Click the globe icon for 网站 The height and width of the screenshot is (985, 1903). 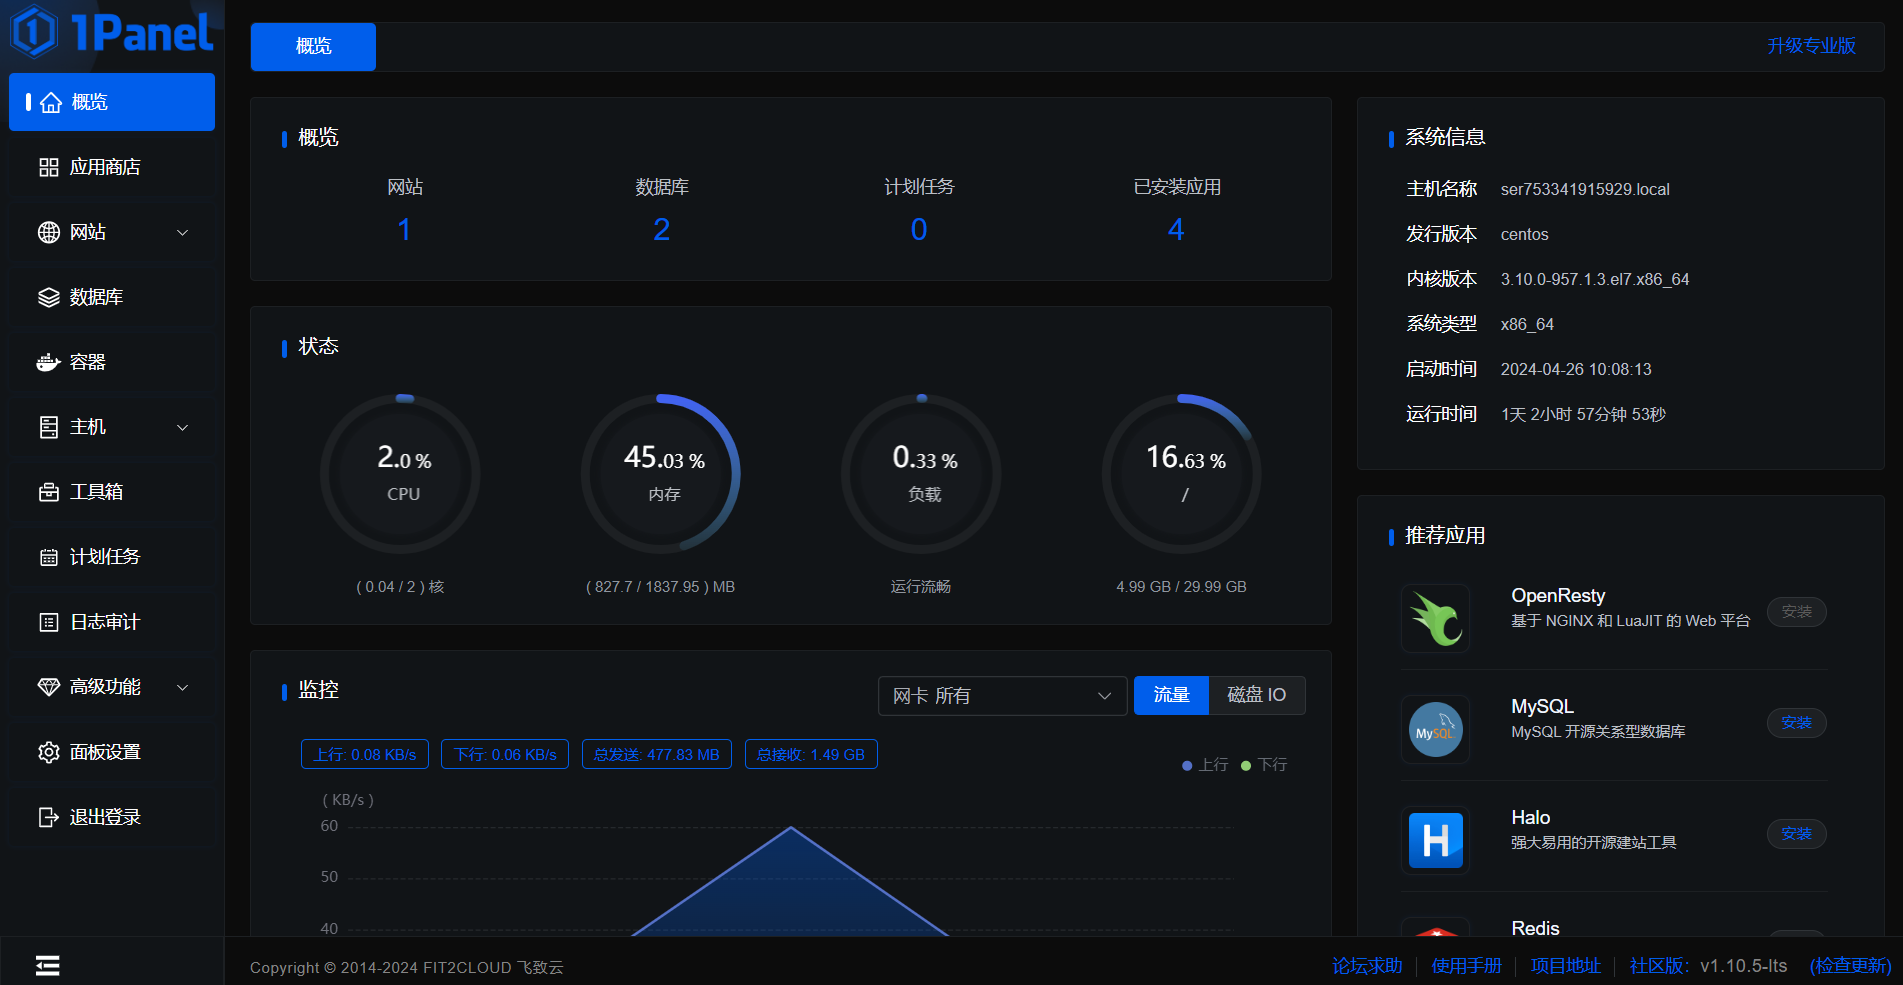[x=48, y=232]
